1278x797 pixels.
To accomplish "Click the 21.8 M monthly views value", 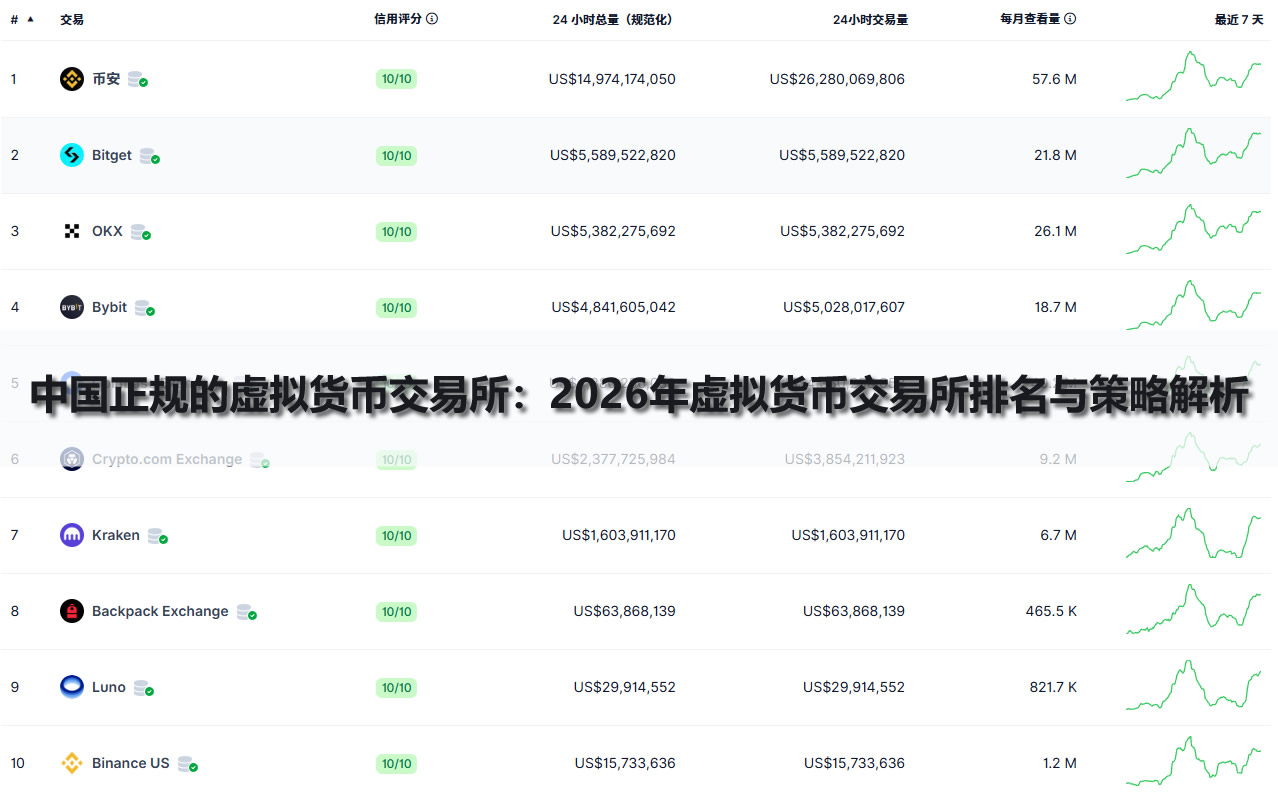I will [x=1055, y=155].
